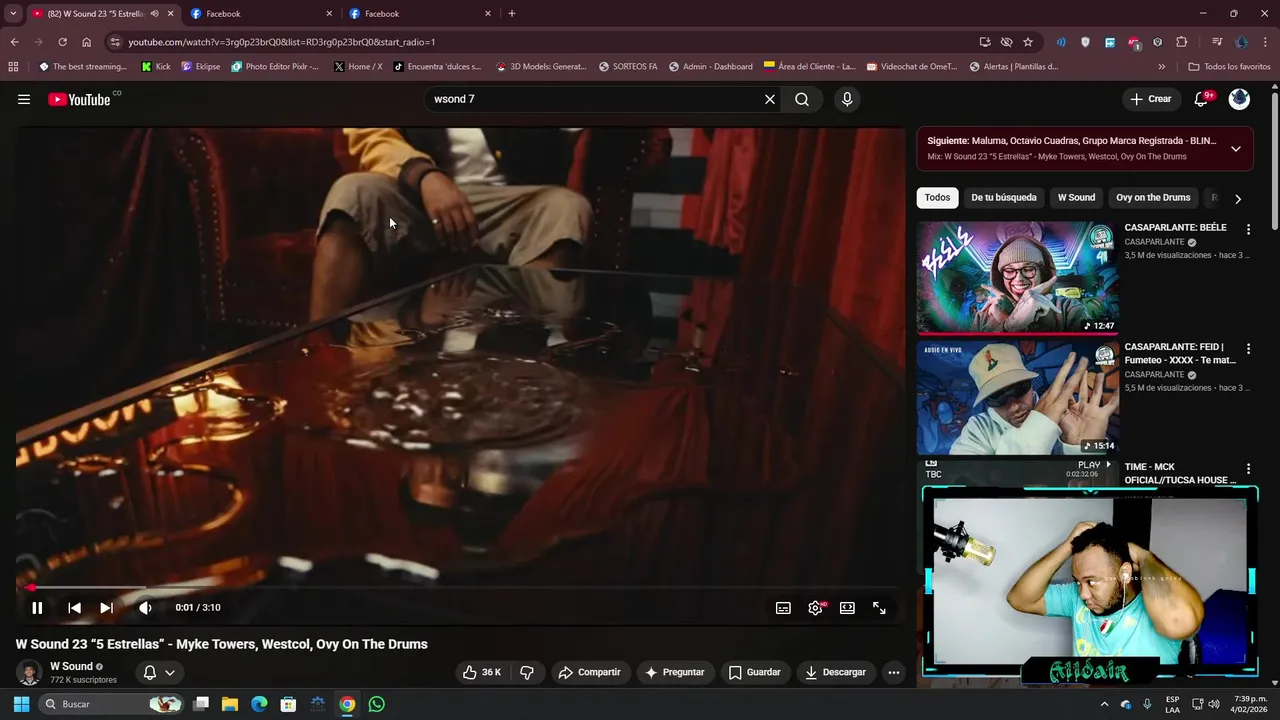Open the SORTEOS FA bookmark
Image resolution: width=1280 pixels, height=720 pixels.
(x=628, y=67)
